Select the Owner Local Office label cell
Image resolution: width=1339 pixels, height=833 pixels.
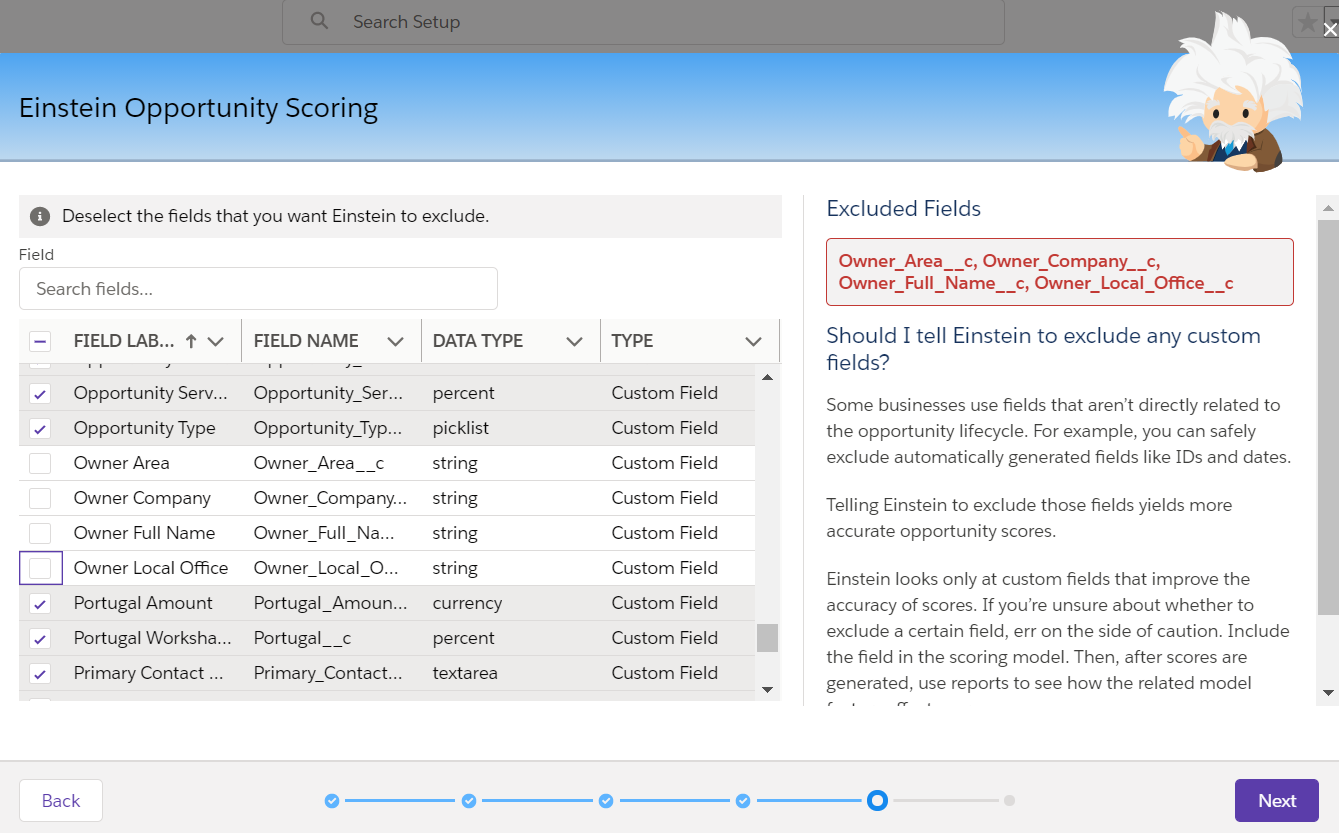(151, 568)
